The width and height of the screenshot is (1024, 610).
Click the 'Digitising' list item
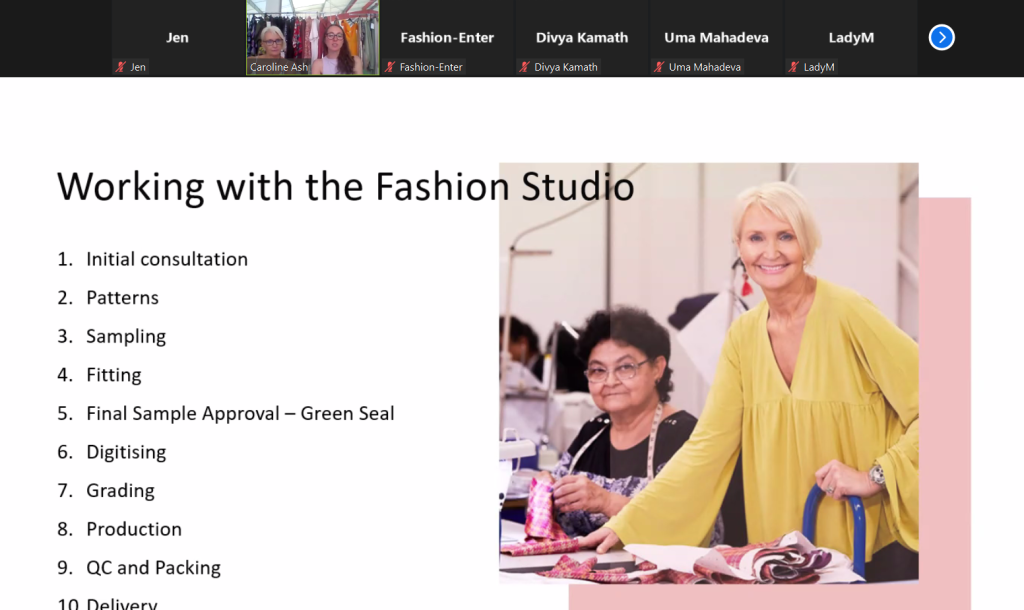[x=126, y=452]
